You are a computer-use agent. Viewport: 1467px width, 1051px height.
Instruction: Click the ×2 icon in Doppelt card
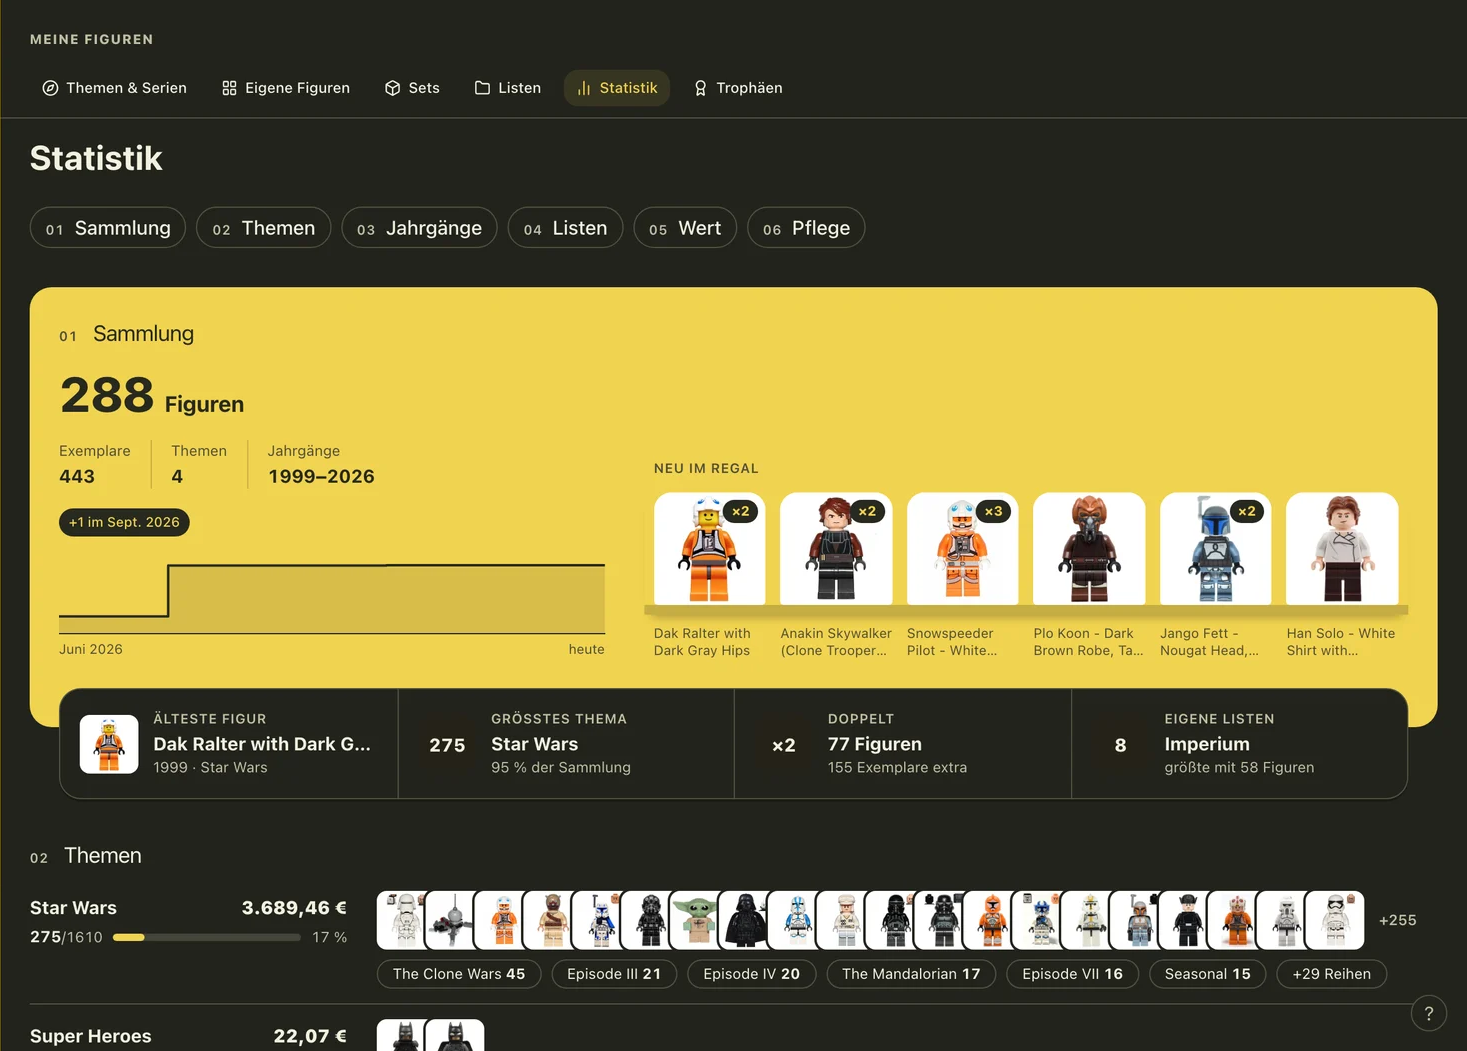click(x=784, y=745)
